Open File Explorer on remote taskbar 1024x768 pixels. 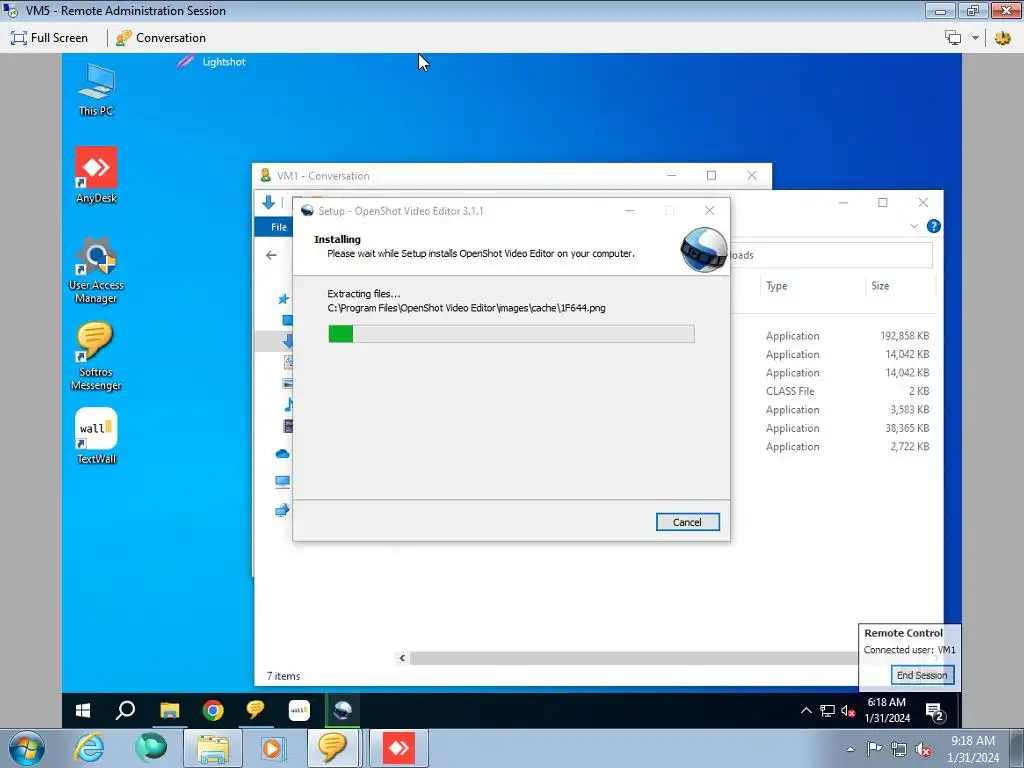click(x=170, y=710)
